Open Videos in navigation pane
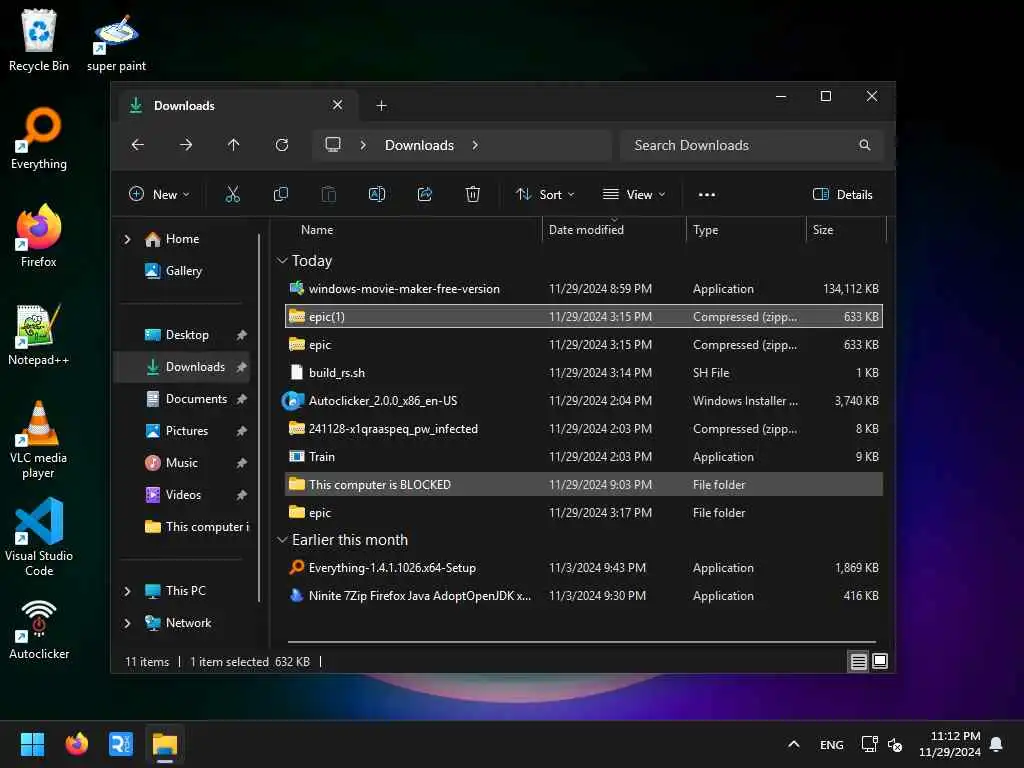Image resolution: width=1024 pixels, height=768 pixels. click(183, 495)
